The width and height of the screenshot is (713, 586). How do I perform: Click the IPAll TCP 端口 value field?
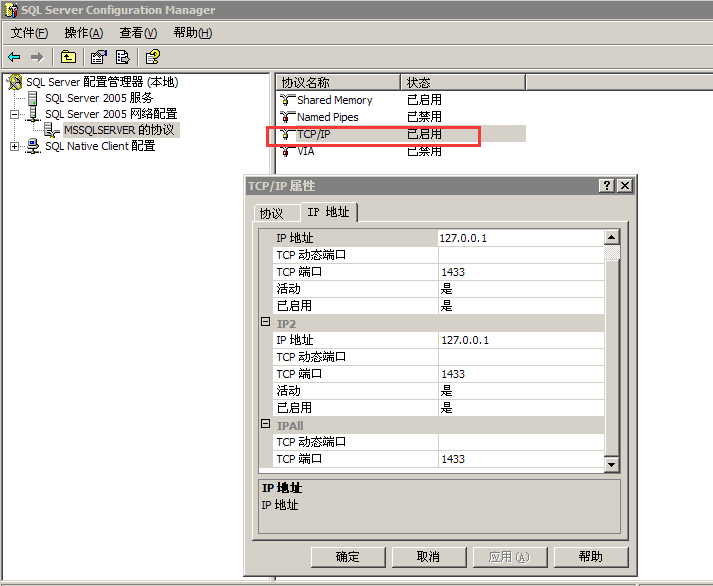point(520,459)
